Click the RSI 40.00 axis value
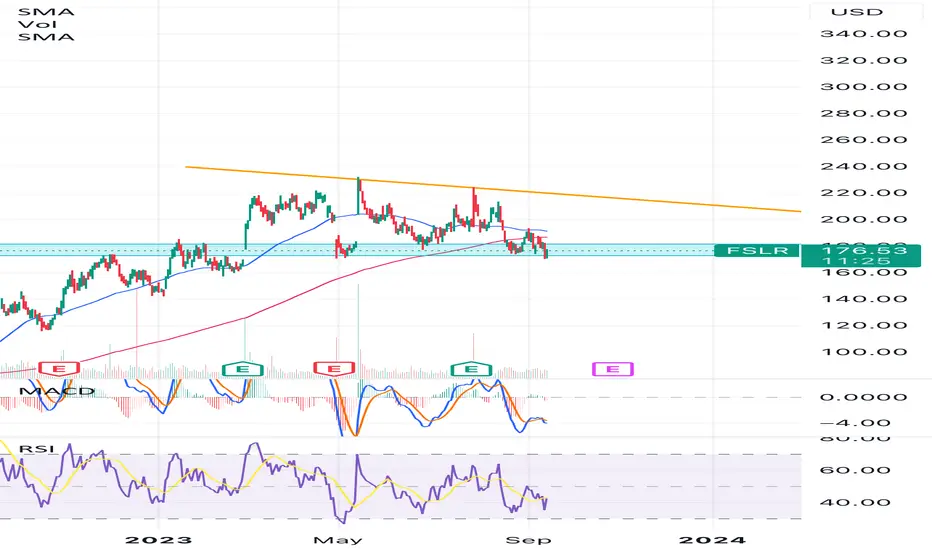The width and height of the screenshot is (932, 550). [x=855, y=502]
